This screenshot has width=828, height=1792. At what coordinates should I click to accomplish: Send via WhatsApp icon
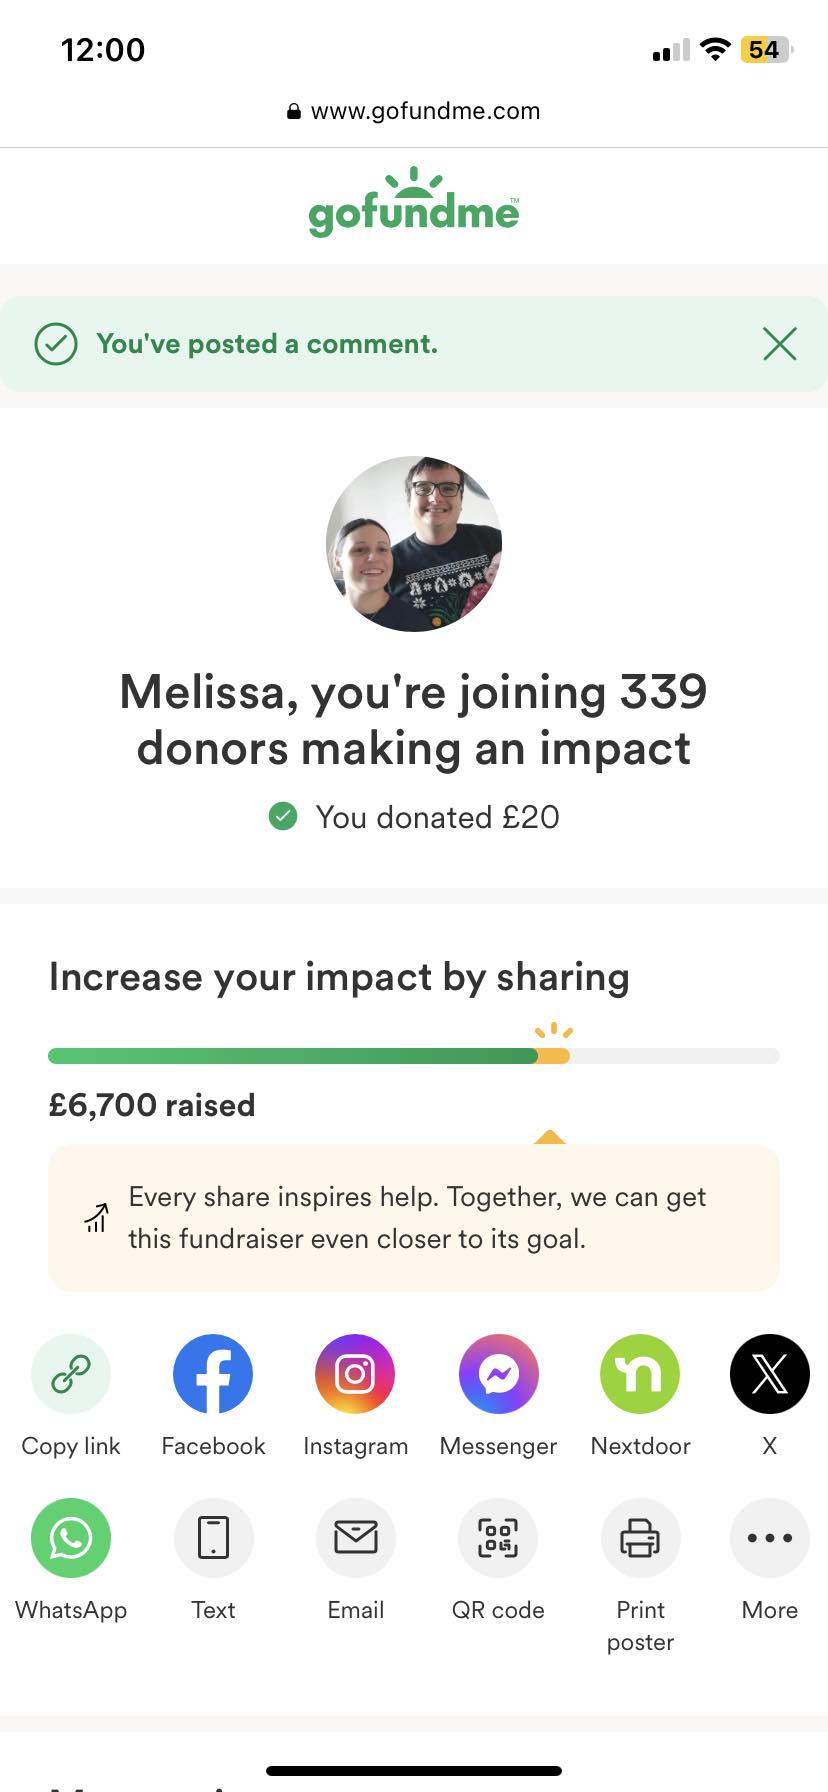click(71, 1538)
